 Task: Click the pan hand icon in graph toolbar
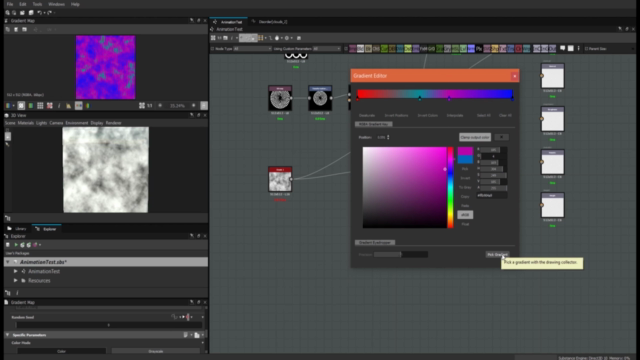click(277, 38)
